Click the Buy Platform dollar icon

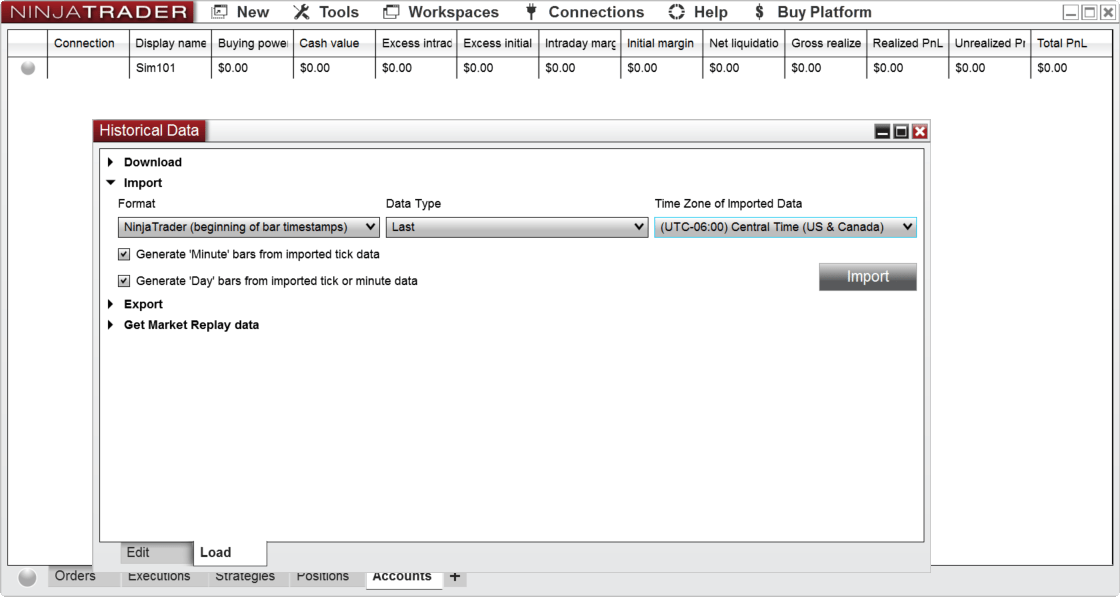[758, 12]
